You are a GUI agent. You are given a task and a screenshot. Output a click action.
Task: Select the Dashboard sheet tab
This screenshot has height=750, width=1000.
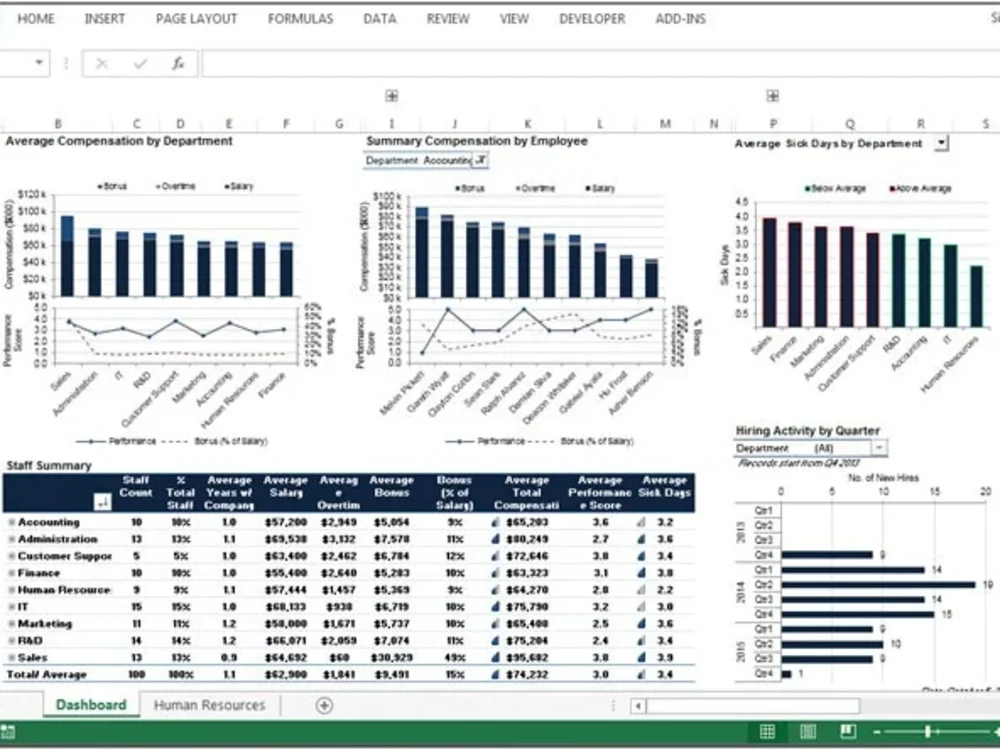[91, 705]
